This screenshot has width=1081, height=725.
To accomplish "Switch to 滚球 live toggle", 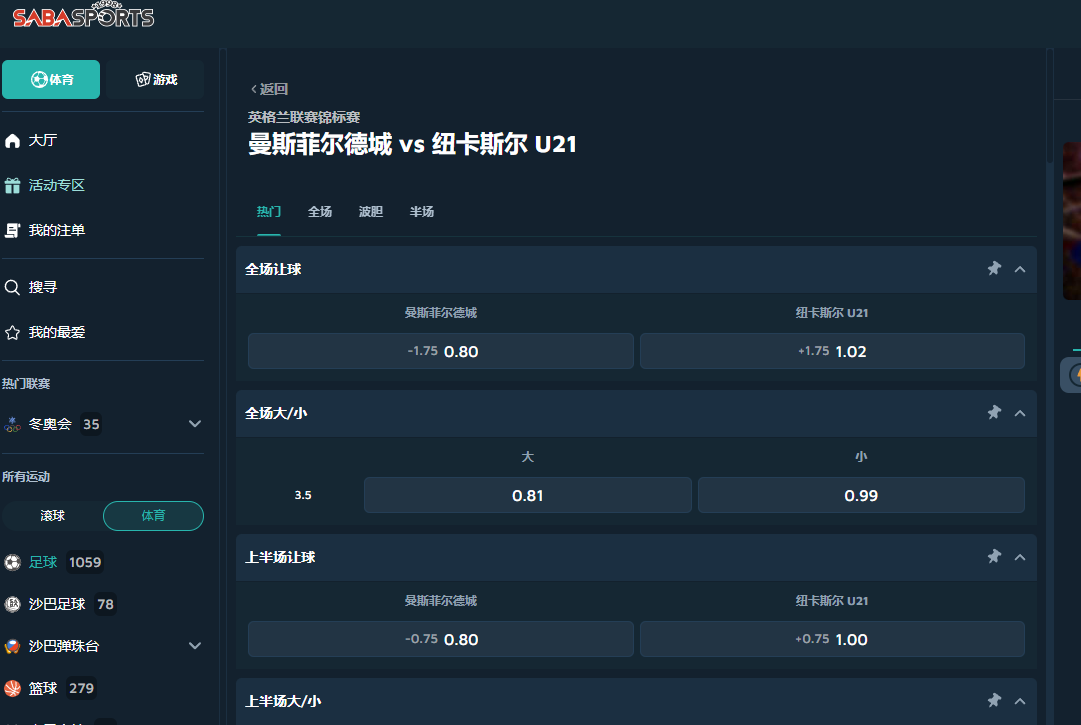I will (x=53, y=516).
